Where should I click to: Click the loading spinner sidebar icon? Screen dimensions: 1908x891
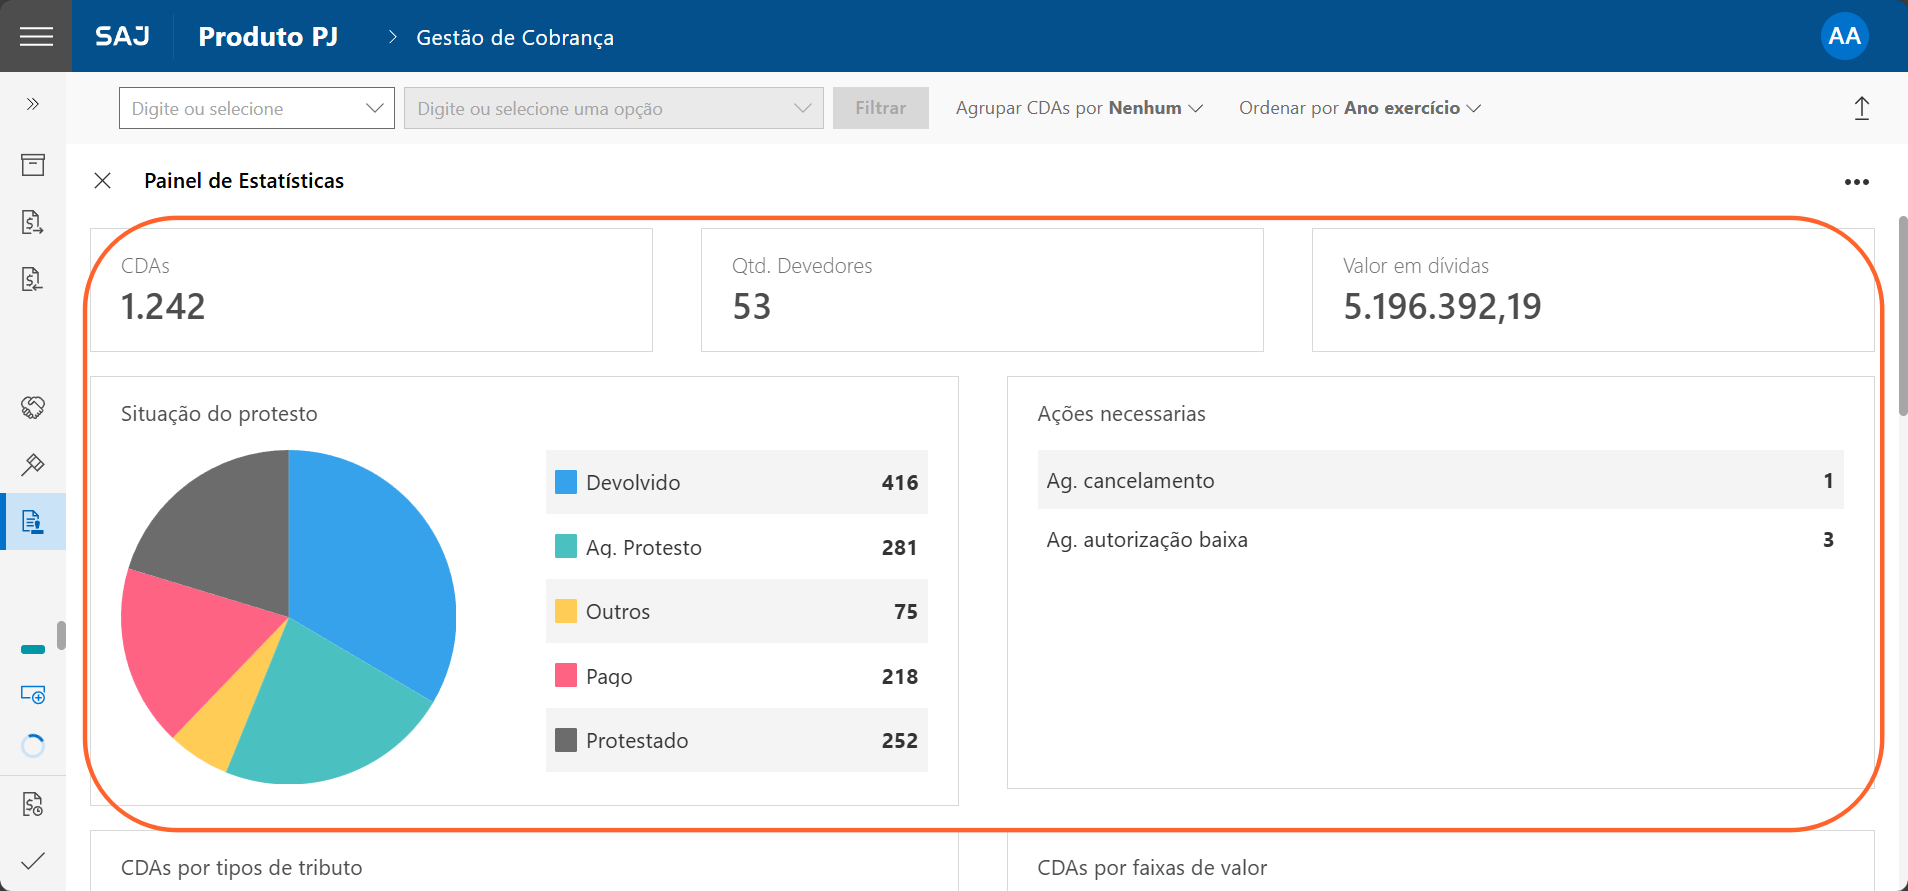(33, 746)
